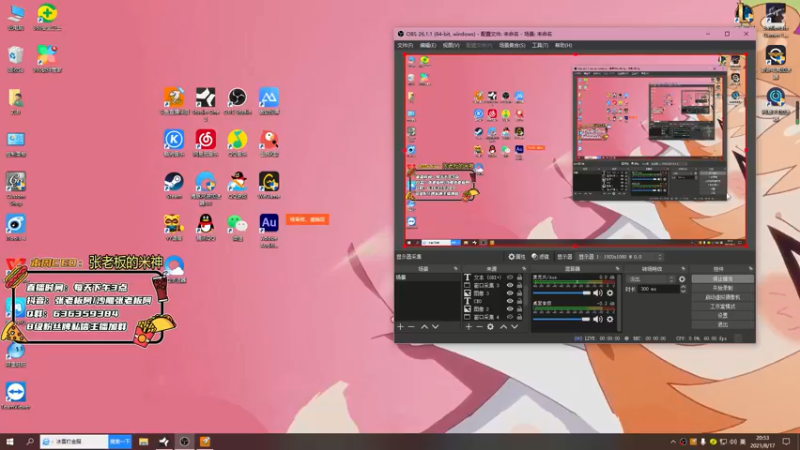Pop out the Scenes dock panel

tap(456, 269)
